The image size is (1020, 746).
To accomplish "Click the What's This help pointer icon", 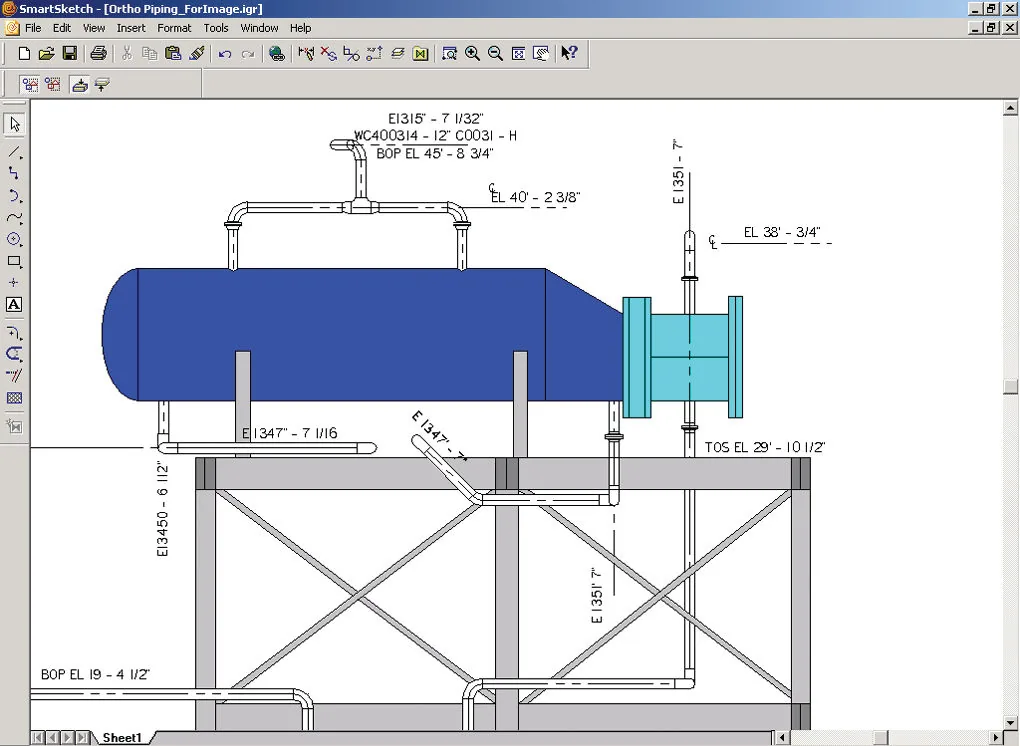I will pyautogui.click(x=569, y=53).
